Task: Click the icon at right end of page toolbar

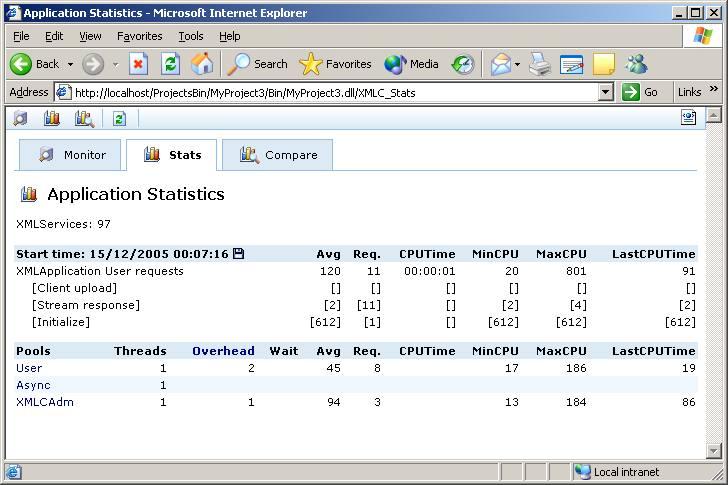Action: click(689, 118)
